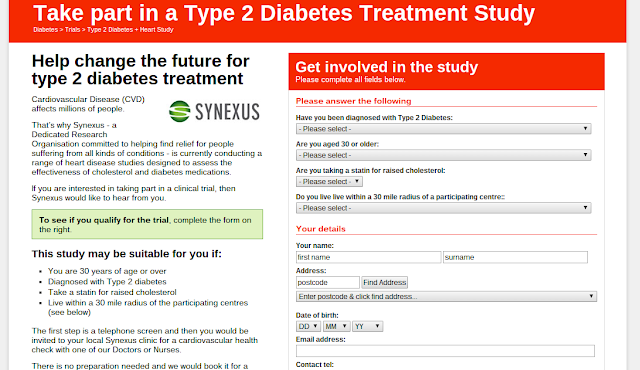The width and height of the screenshot is (640, 370).
Task: Open the MM birth month dropdown
Action: tap(336, 326)
